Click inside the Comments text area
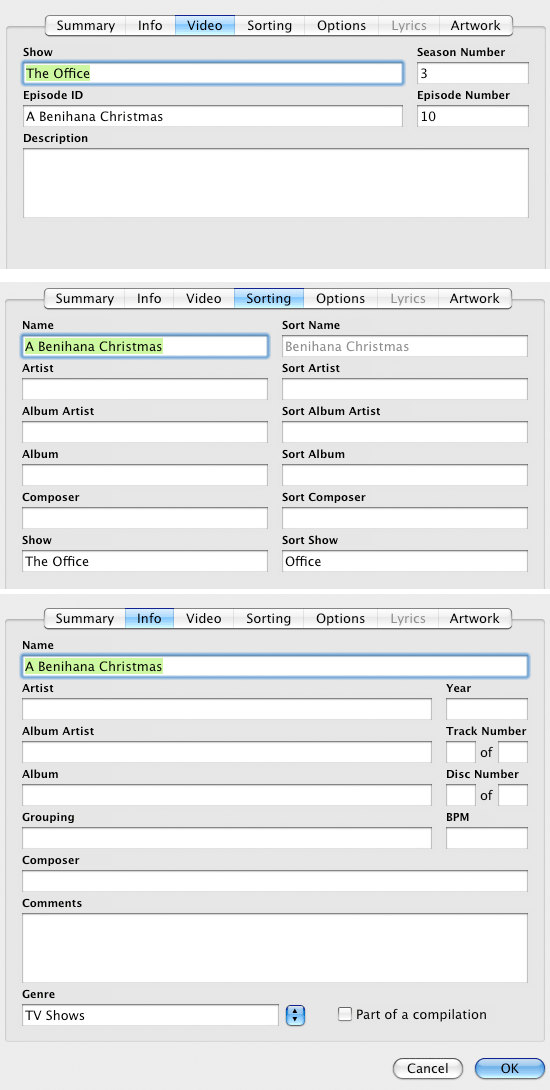This screenshot has width=550, height=1090. pos(275,947)
